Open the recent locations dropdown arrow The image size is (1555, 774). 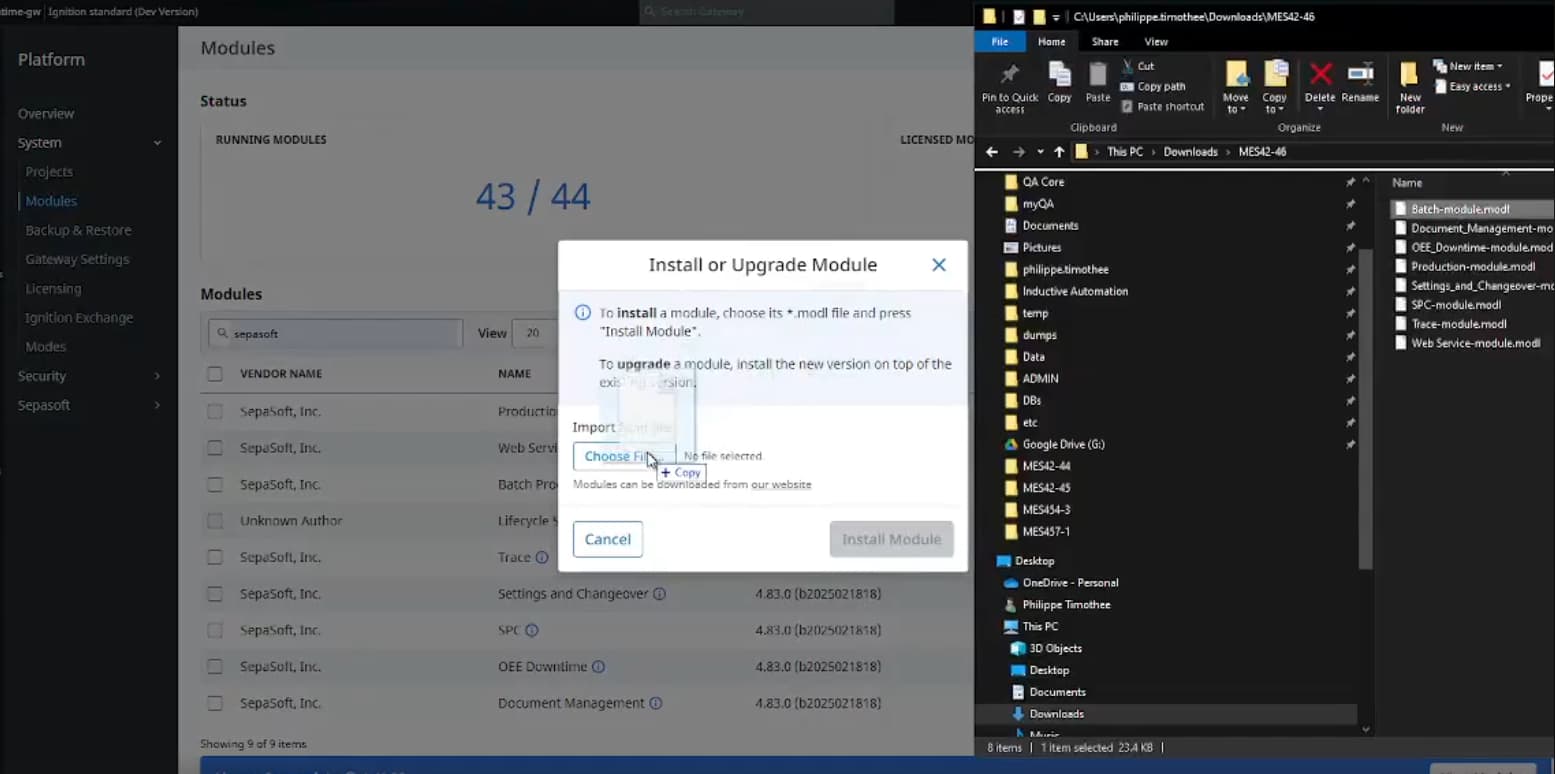point(1040,152)
